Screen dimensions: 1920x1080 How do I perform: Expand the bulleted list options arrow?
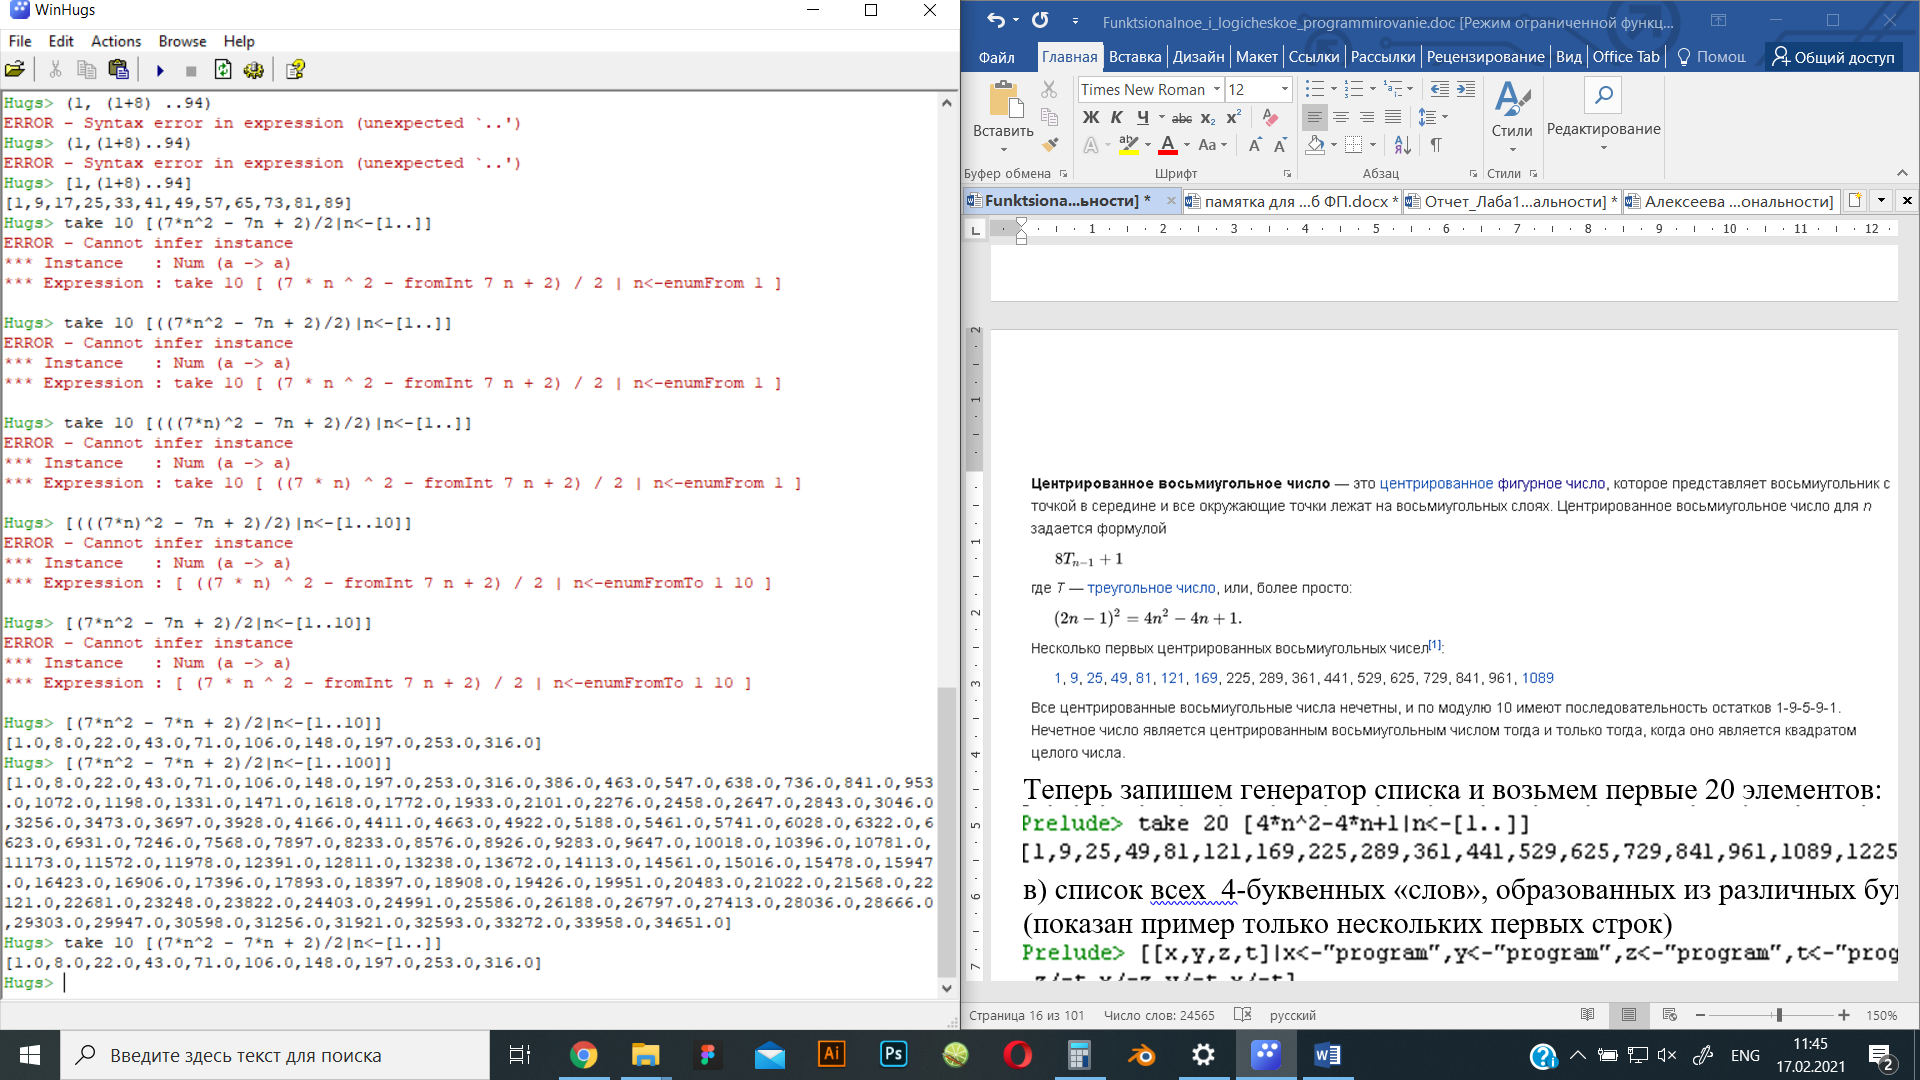(x=1334, y=89)
